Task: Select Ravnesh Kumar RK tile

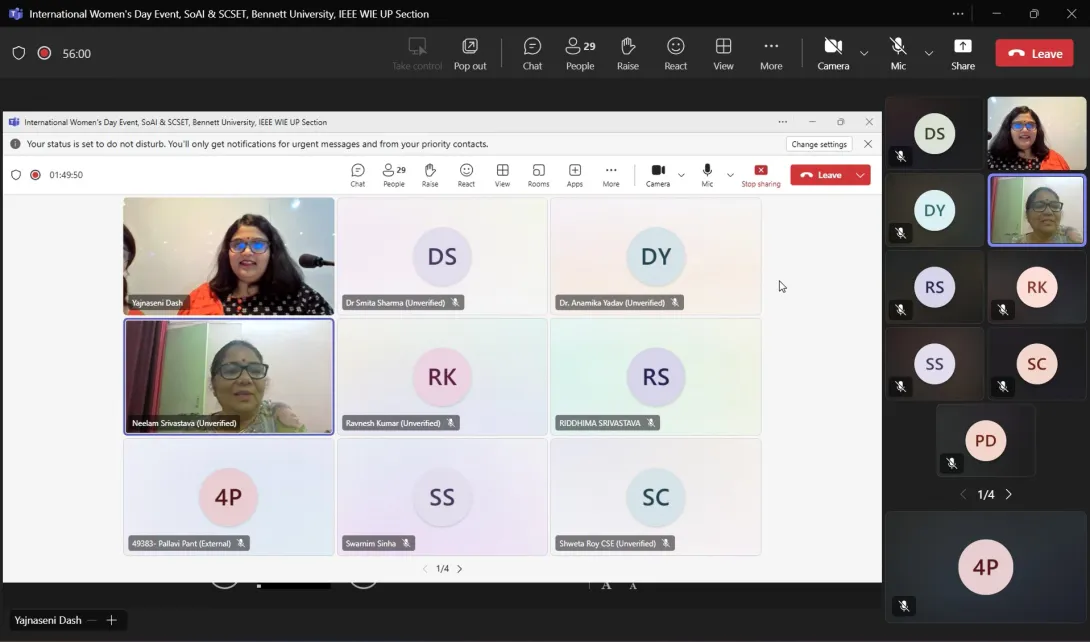Action: click(442, 377)
